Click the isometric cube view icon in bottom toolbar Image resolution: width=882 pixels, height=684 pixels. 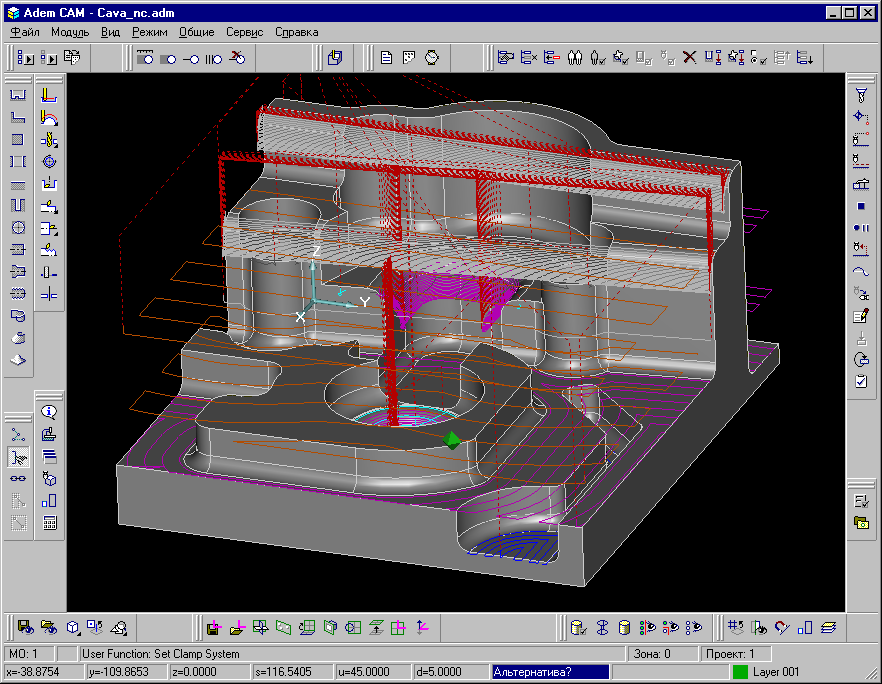73,627
